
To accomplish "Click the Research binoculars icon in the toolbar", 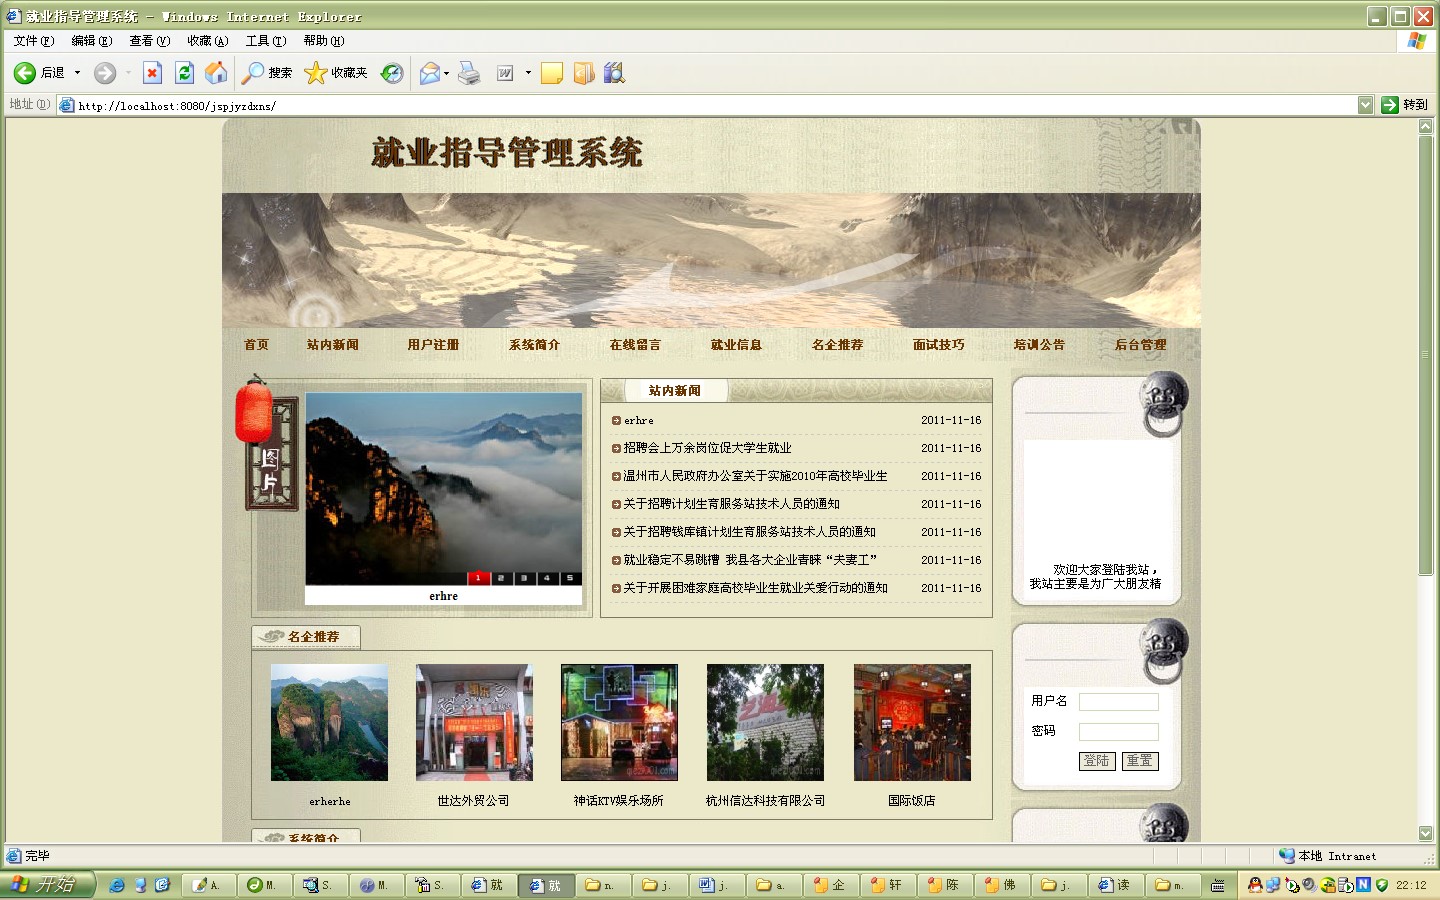I will click(x=614, y=73).
